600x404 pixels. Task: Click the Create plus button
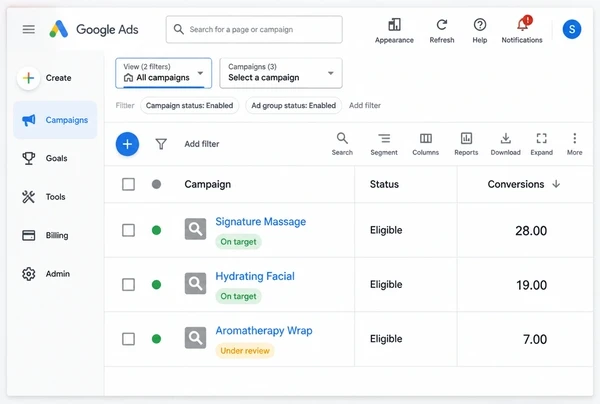29,78
